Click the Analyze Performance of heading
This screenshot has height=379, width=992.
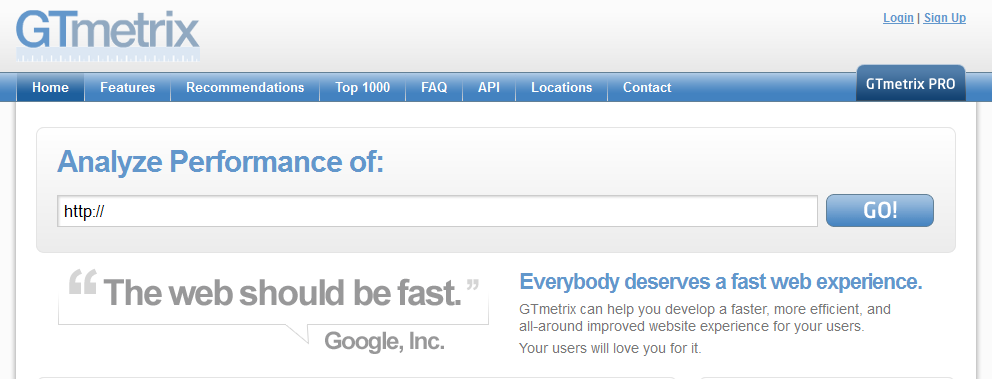(x=221, y=163)
